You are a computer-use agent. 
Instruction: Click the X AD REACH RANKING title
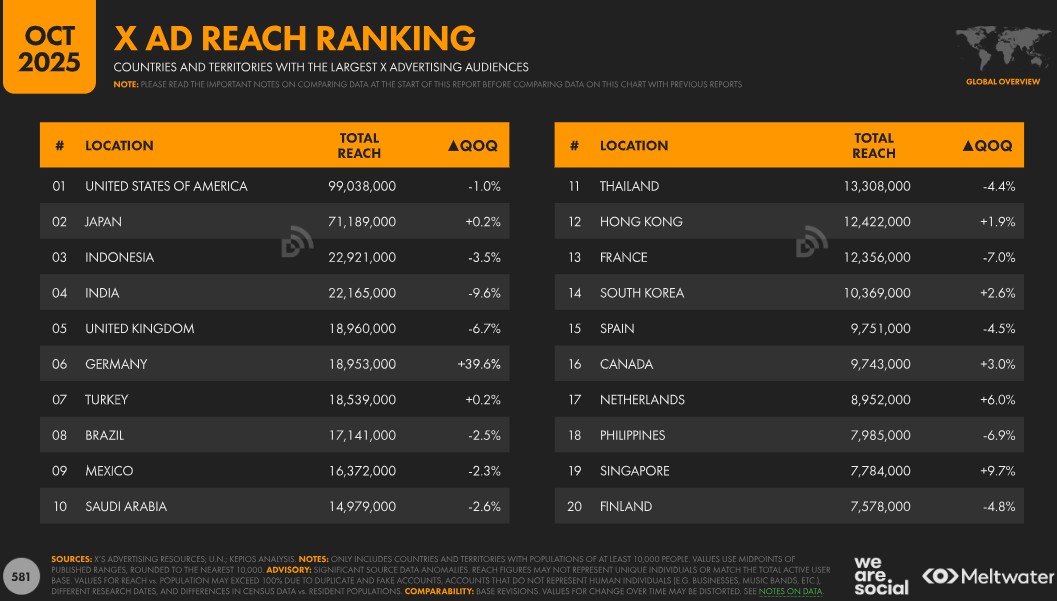pos(295,38)
